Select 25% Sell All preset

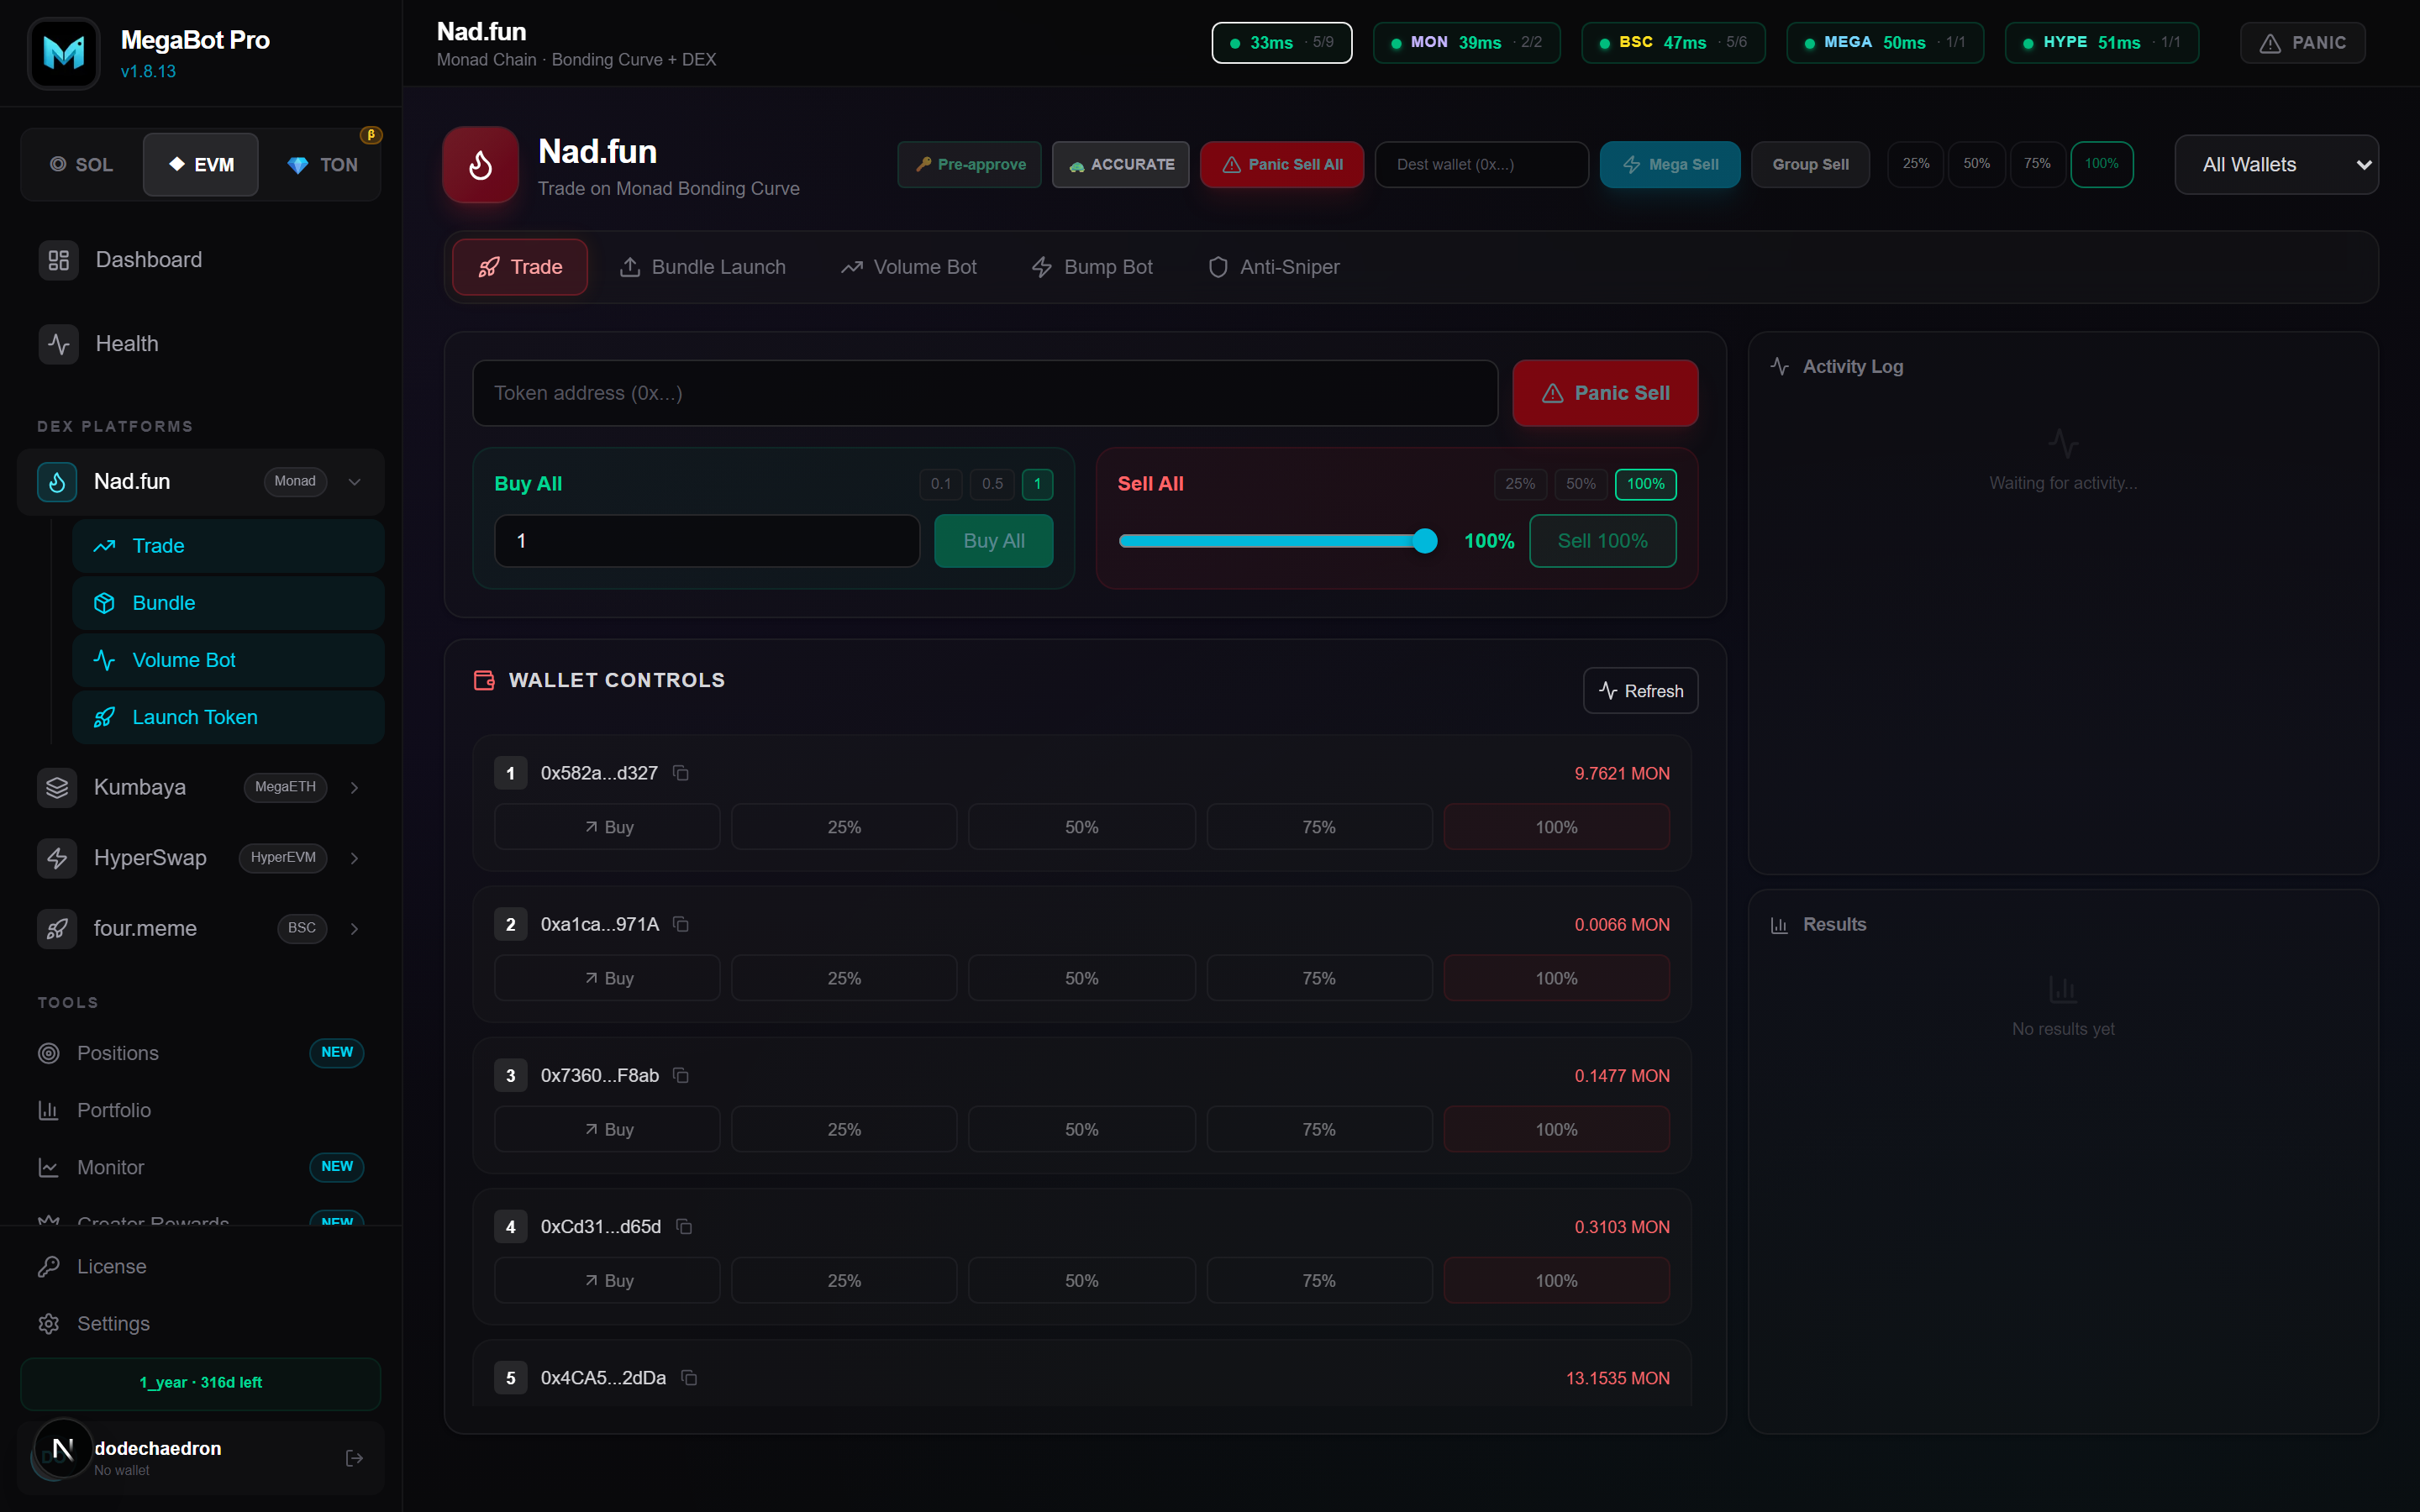[1520, 484]
